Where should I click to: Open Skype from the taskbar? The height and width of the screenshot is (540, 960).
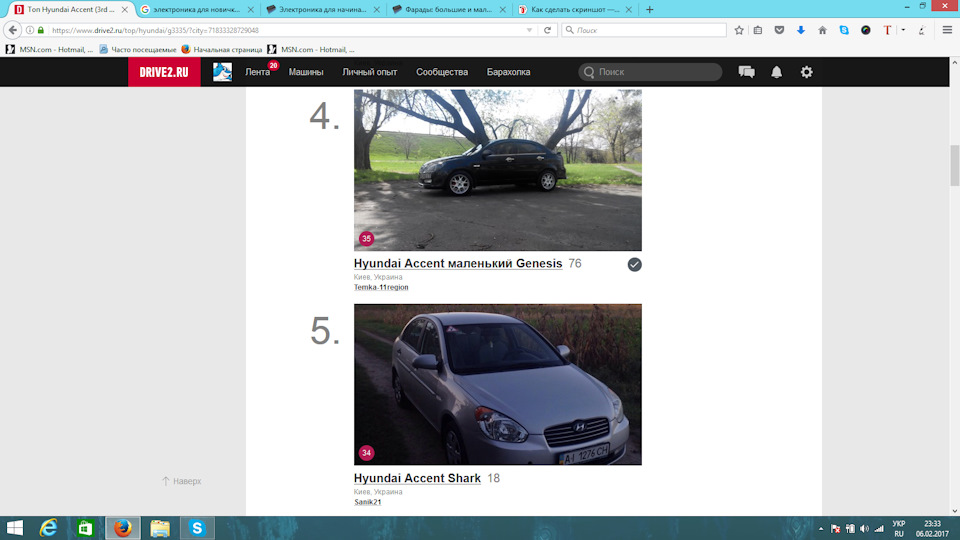(x=197, y=528)
